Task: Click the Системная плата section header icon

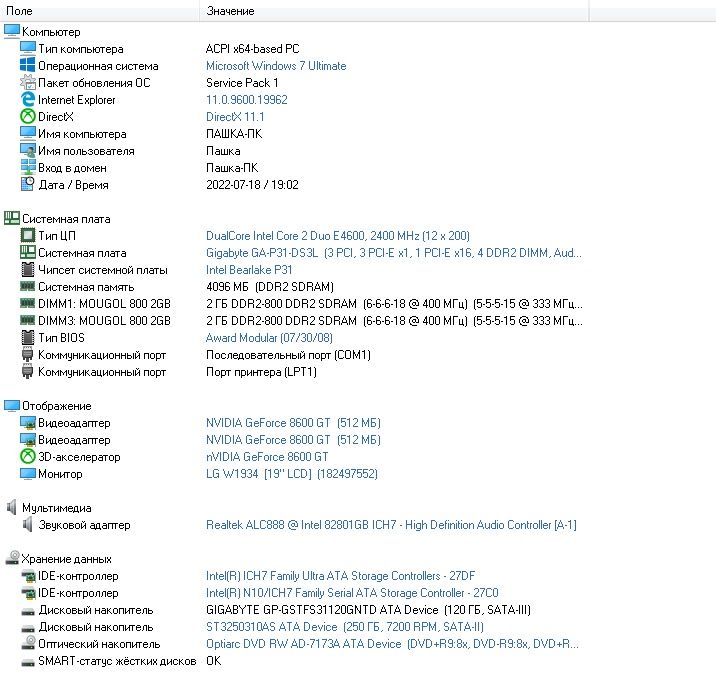Action: point(12,218)
